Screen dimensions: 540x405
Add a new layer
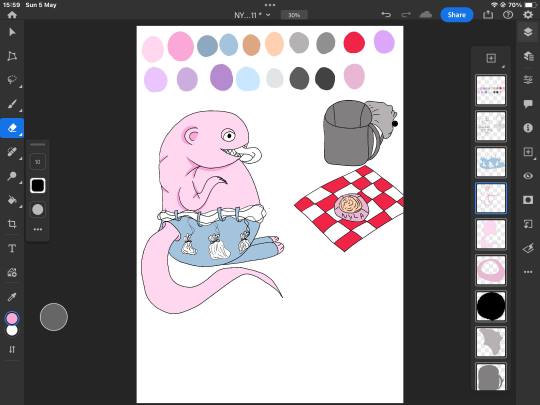click(491, 58)
